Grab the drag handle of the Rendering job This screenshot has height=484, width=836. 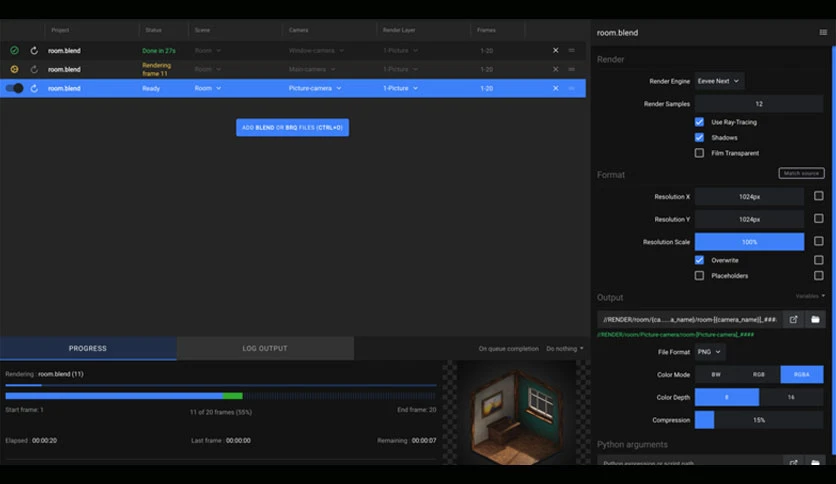coord(572,69)
